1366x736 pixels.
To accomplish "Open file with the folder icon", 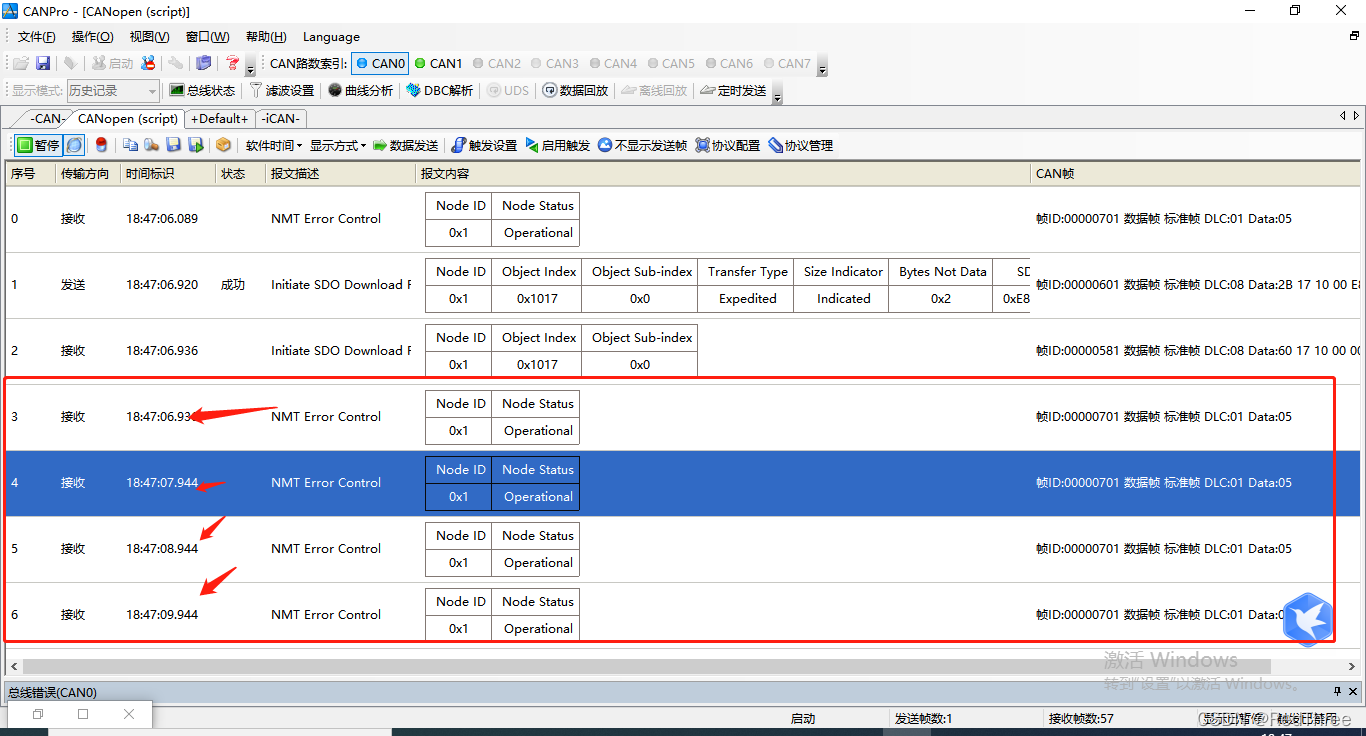I will point(21,63).
